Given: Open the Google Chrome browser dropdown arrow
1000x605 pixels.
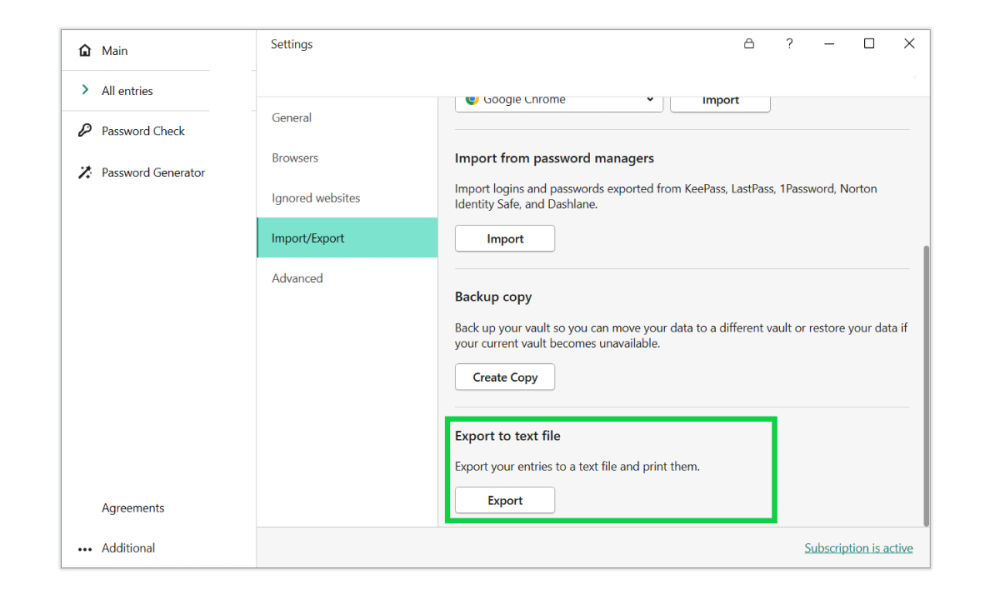Looking at the screenshot, I should [649, 100].
